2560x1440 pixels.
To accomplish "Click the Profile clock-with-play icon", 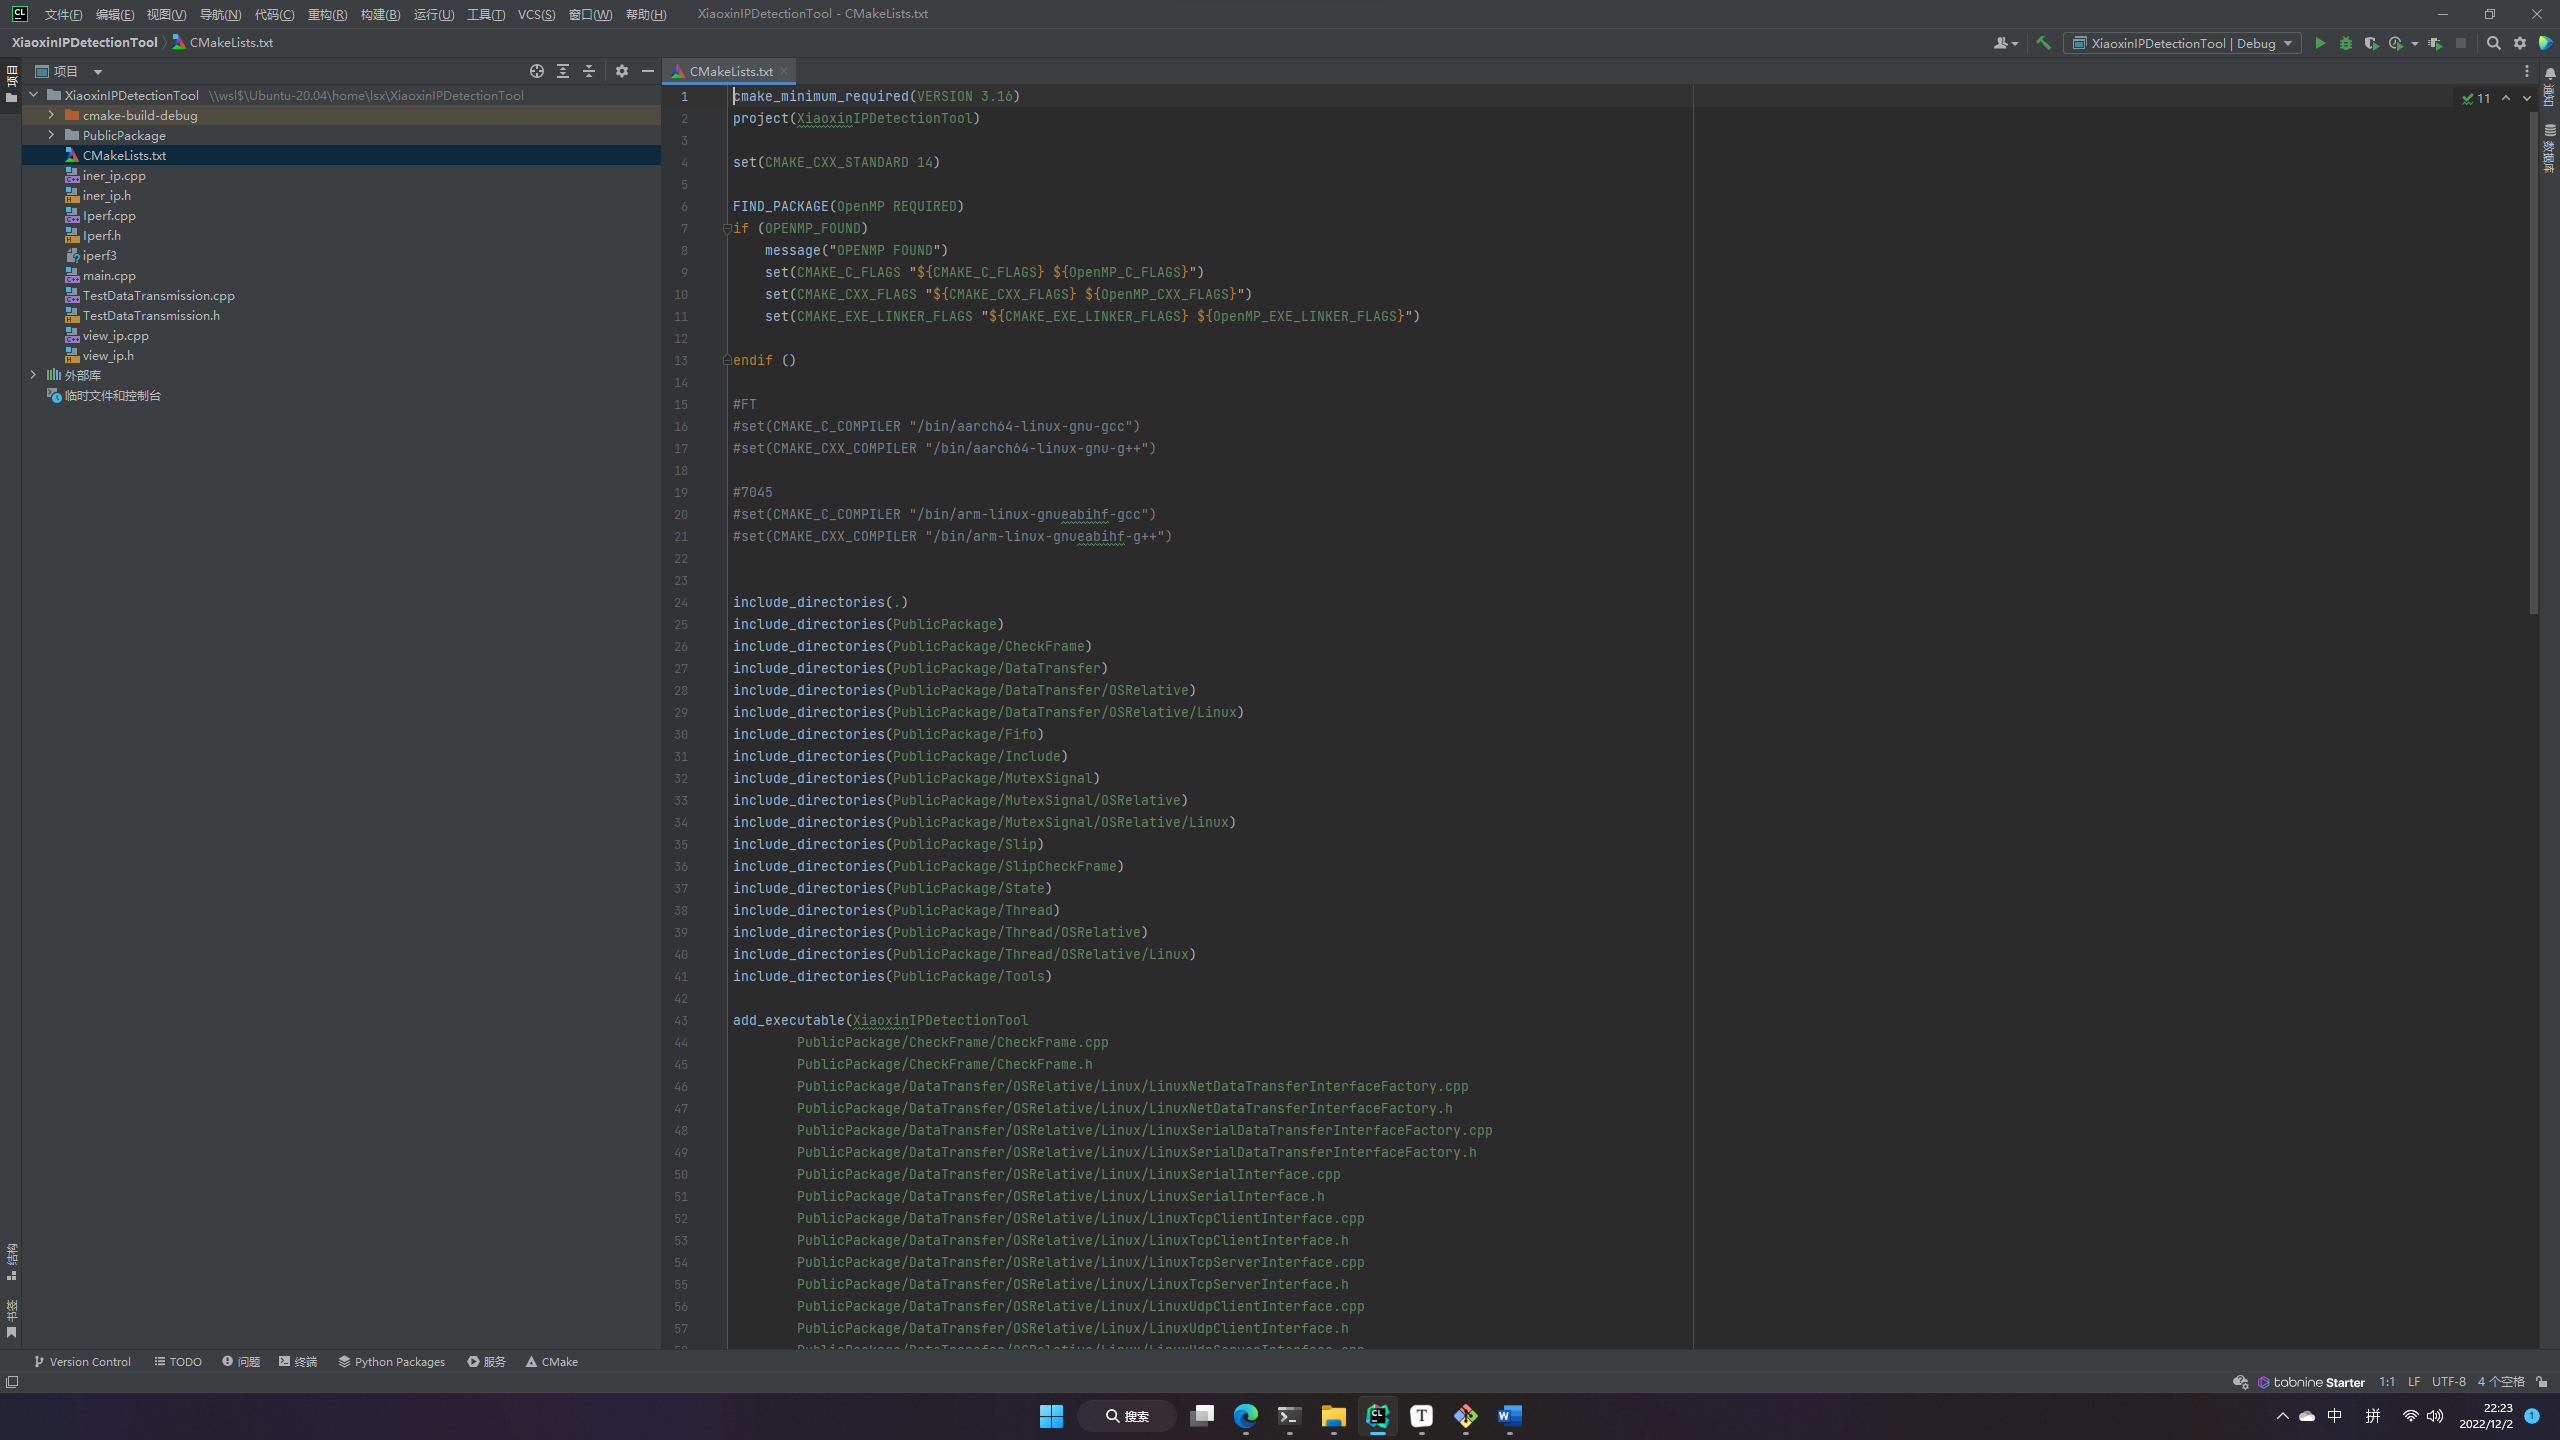I will tap(2396, 43).
